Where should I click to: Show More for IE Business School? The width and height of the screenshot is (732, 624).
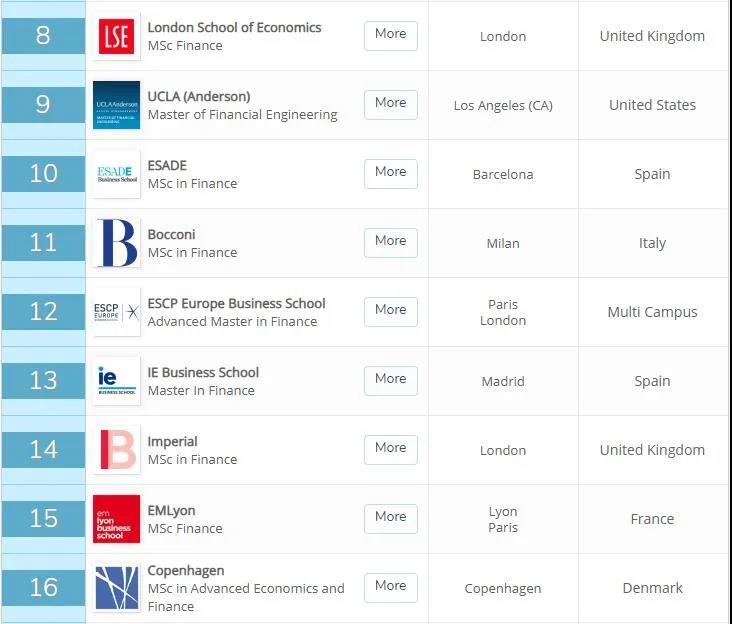click(x=391, y=381)
